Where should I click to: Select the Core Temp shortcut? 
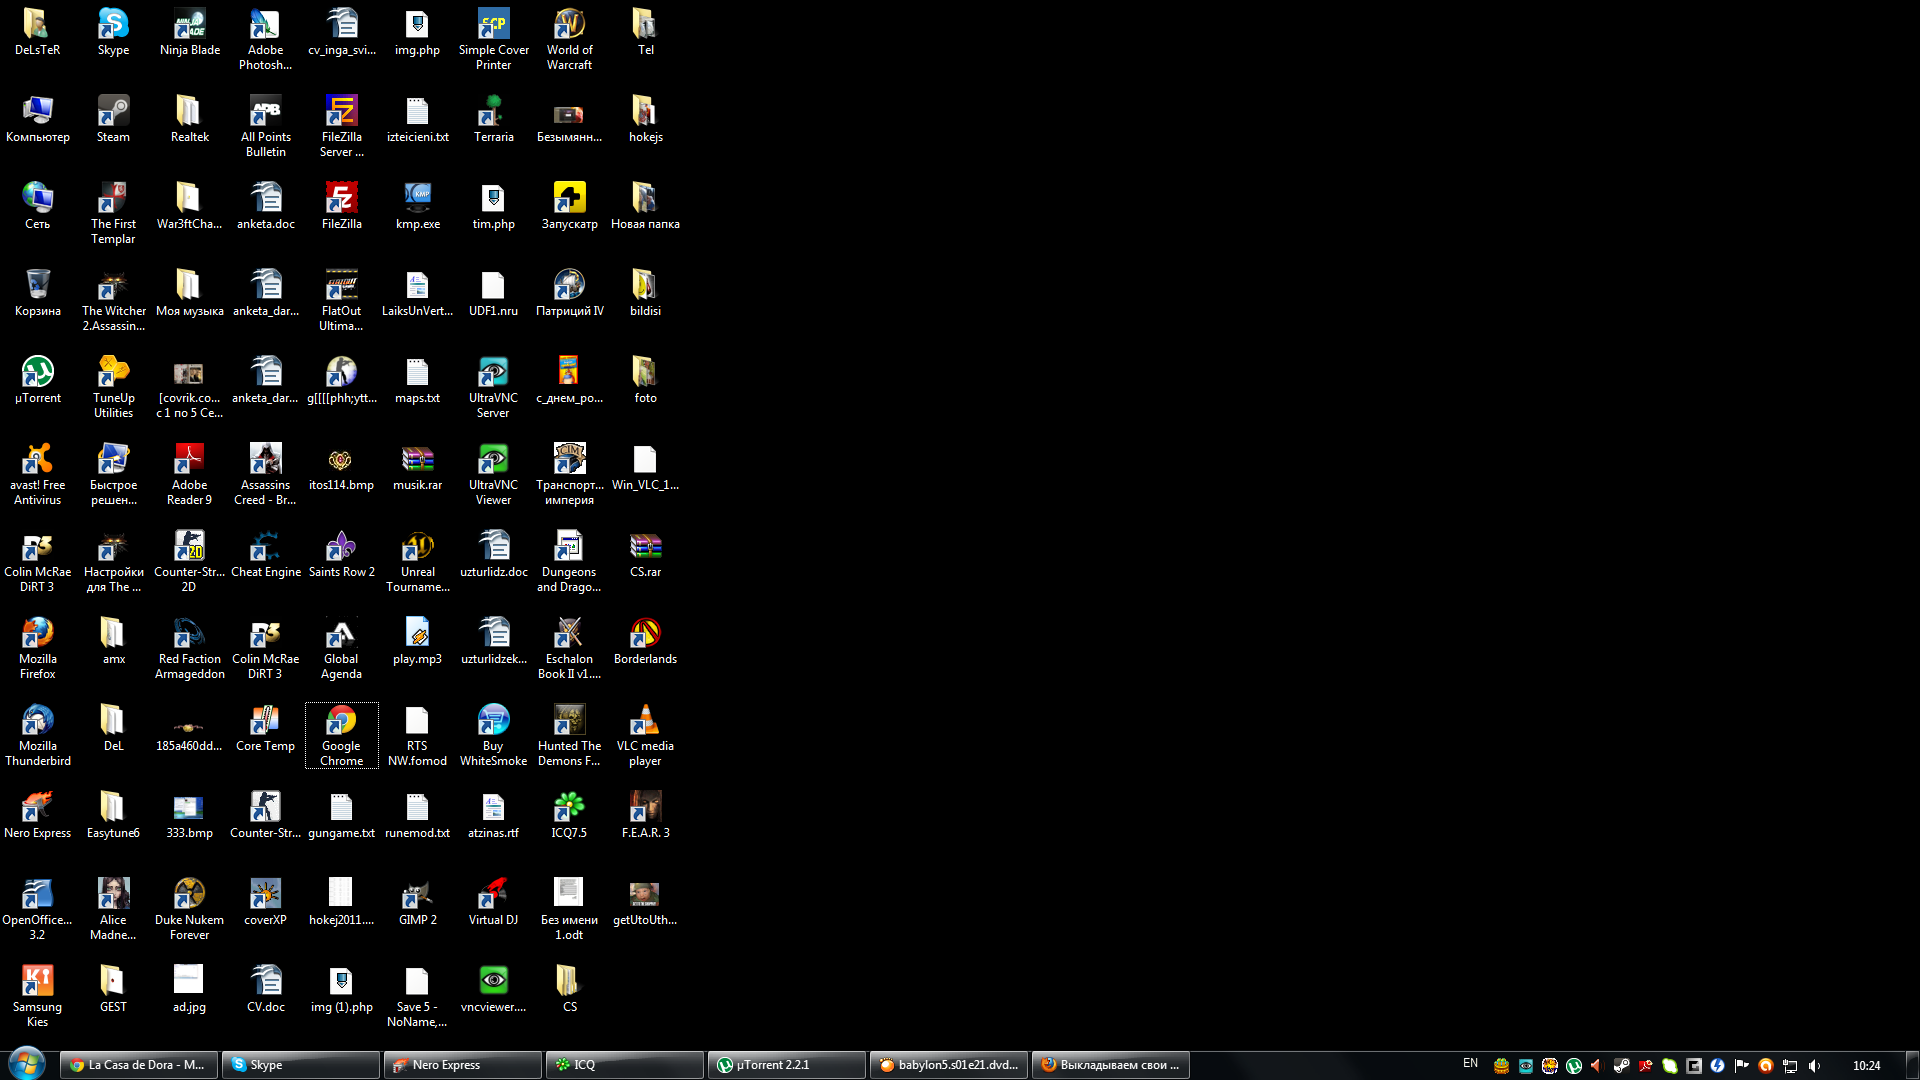265,728
